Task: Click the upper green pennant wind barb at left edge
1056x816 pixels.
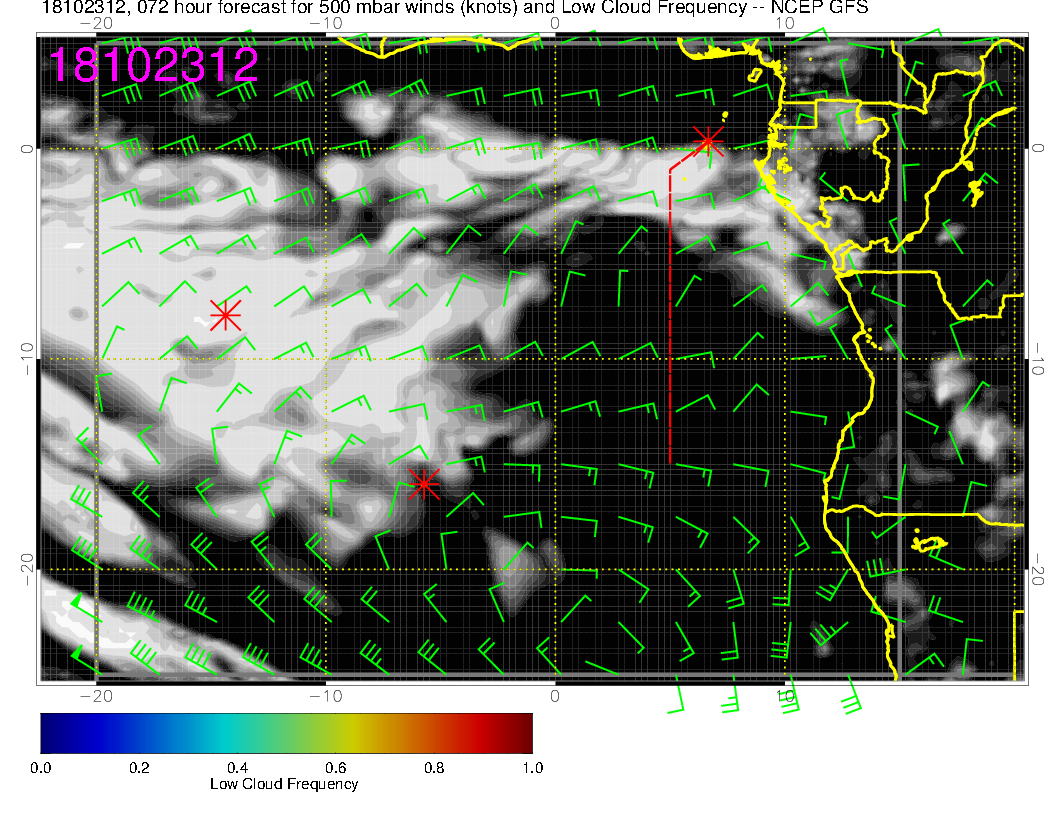Action: click(78, 605)
